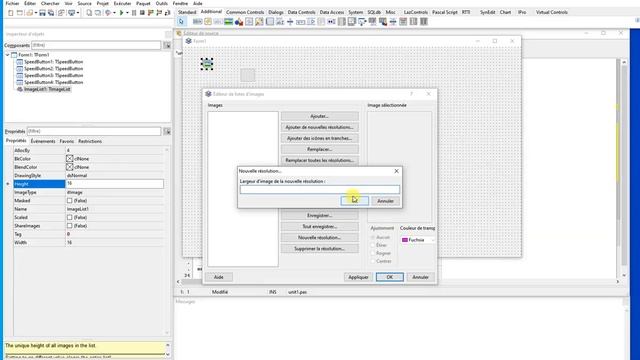This screenshot has height=360, width=640.
Task: Switch to the Common Controls palette tab
Action: tap(245, 12)
